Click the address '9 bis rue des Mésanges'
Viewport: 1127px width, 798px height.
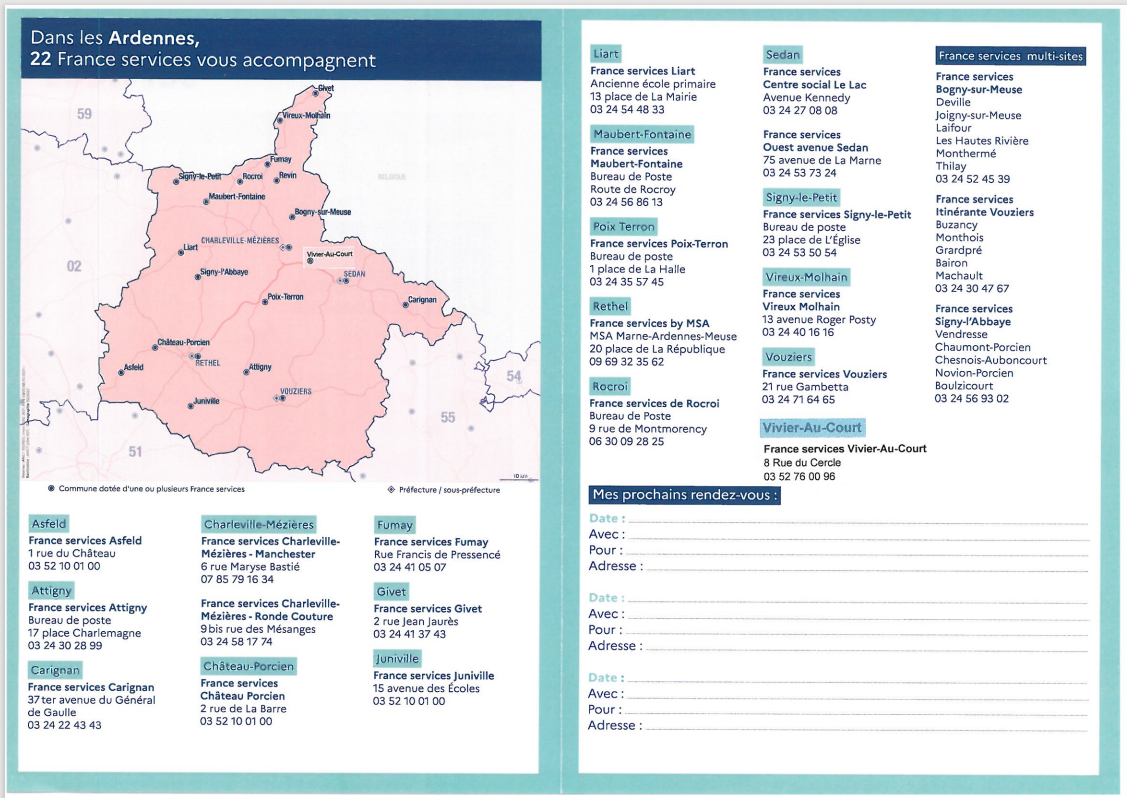(x=258, y=629)
